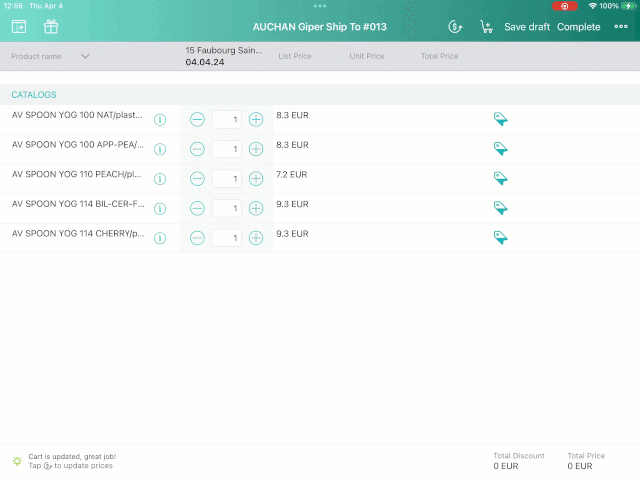
Task: Tap the AUCHAN Giper Ship To #013 title
Action: pos(320,27)
